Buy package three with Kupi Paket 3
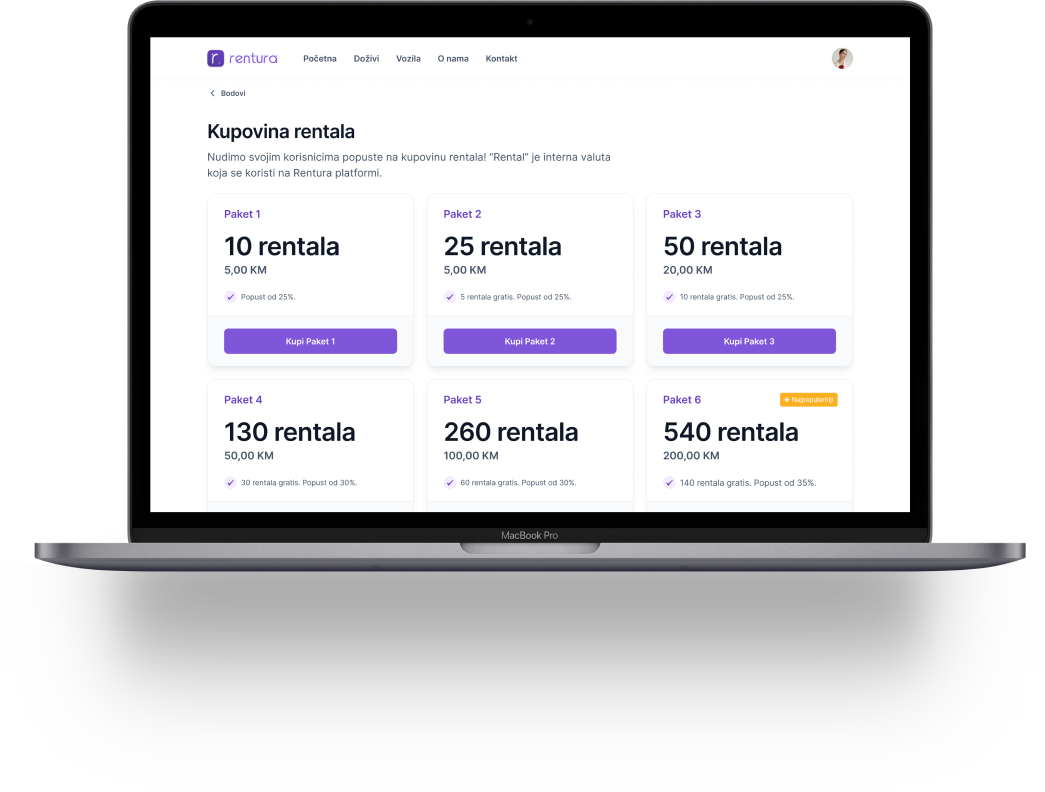1045x792 pixels. click(x=749, y=341)
